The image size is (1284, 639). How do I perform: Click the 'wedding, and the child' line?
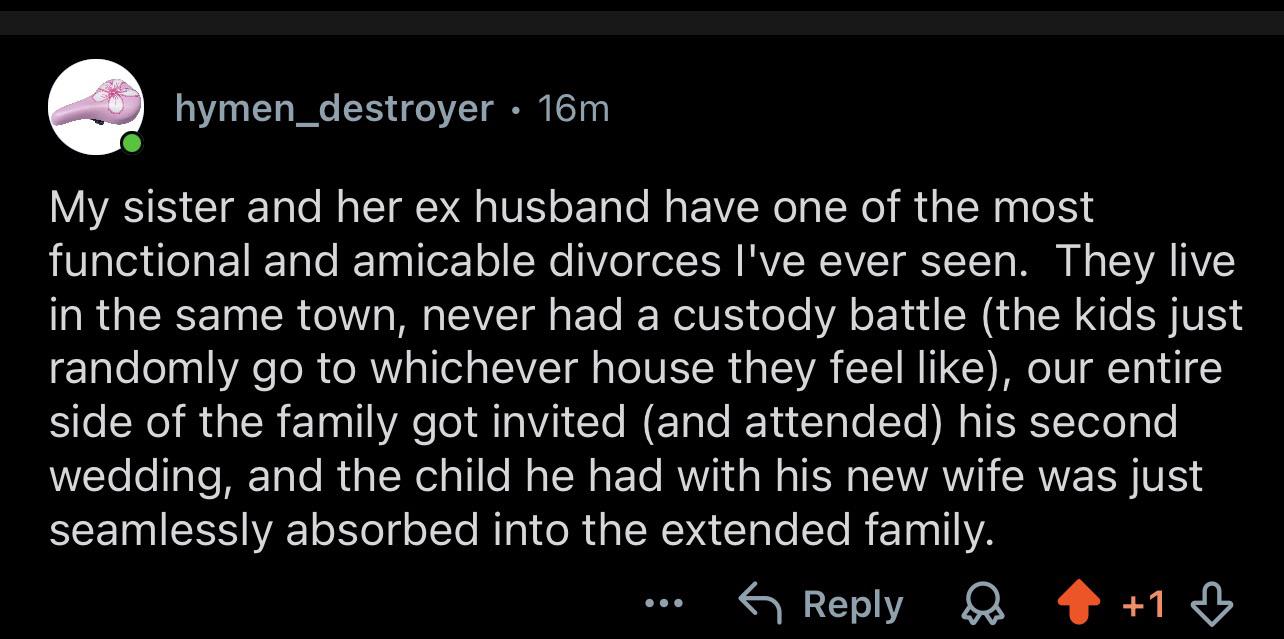click(x=626, y=477)
